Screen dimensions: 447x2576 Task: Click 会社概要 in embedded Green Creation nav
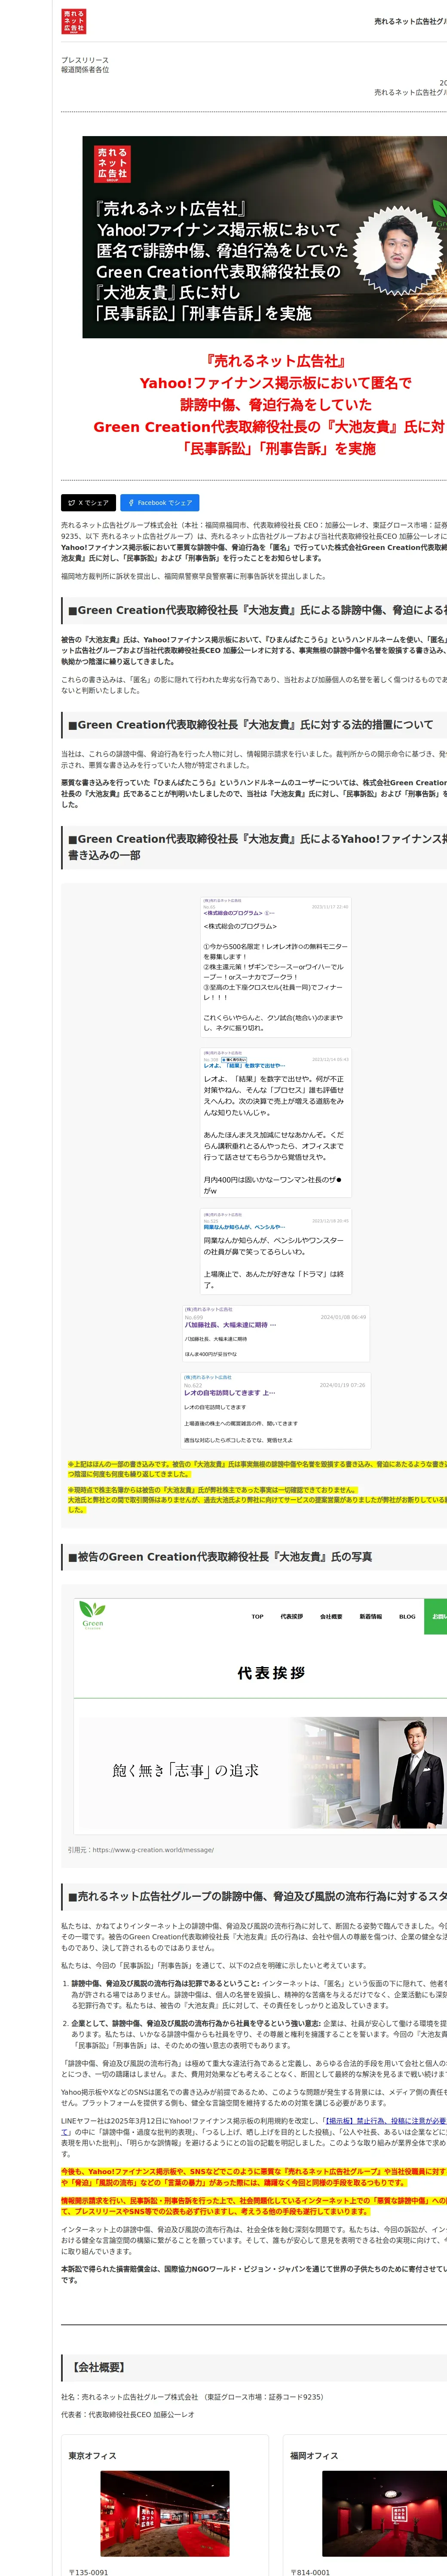(331, 1616)
